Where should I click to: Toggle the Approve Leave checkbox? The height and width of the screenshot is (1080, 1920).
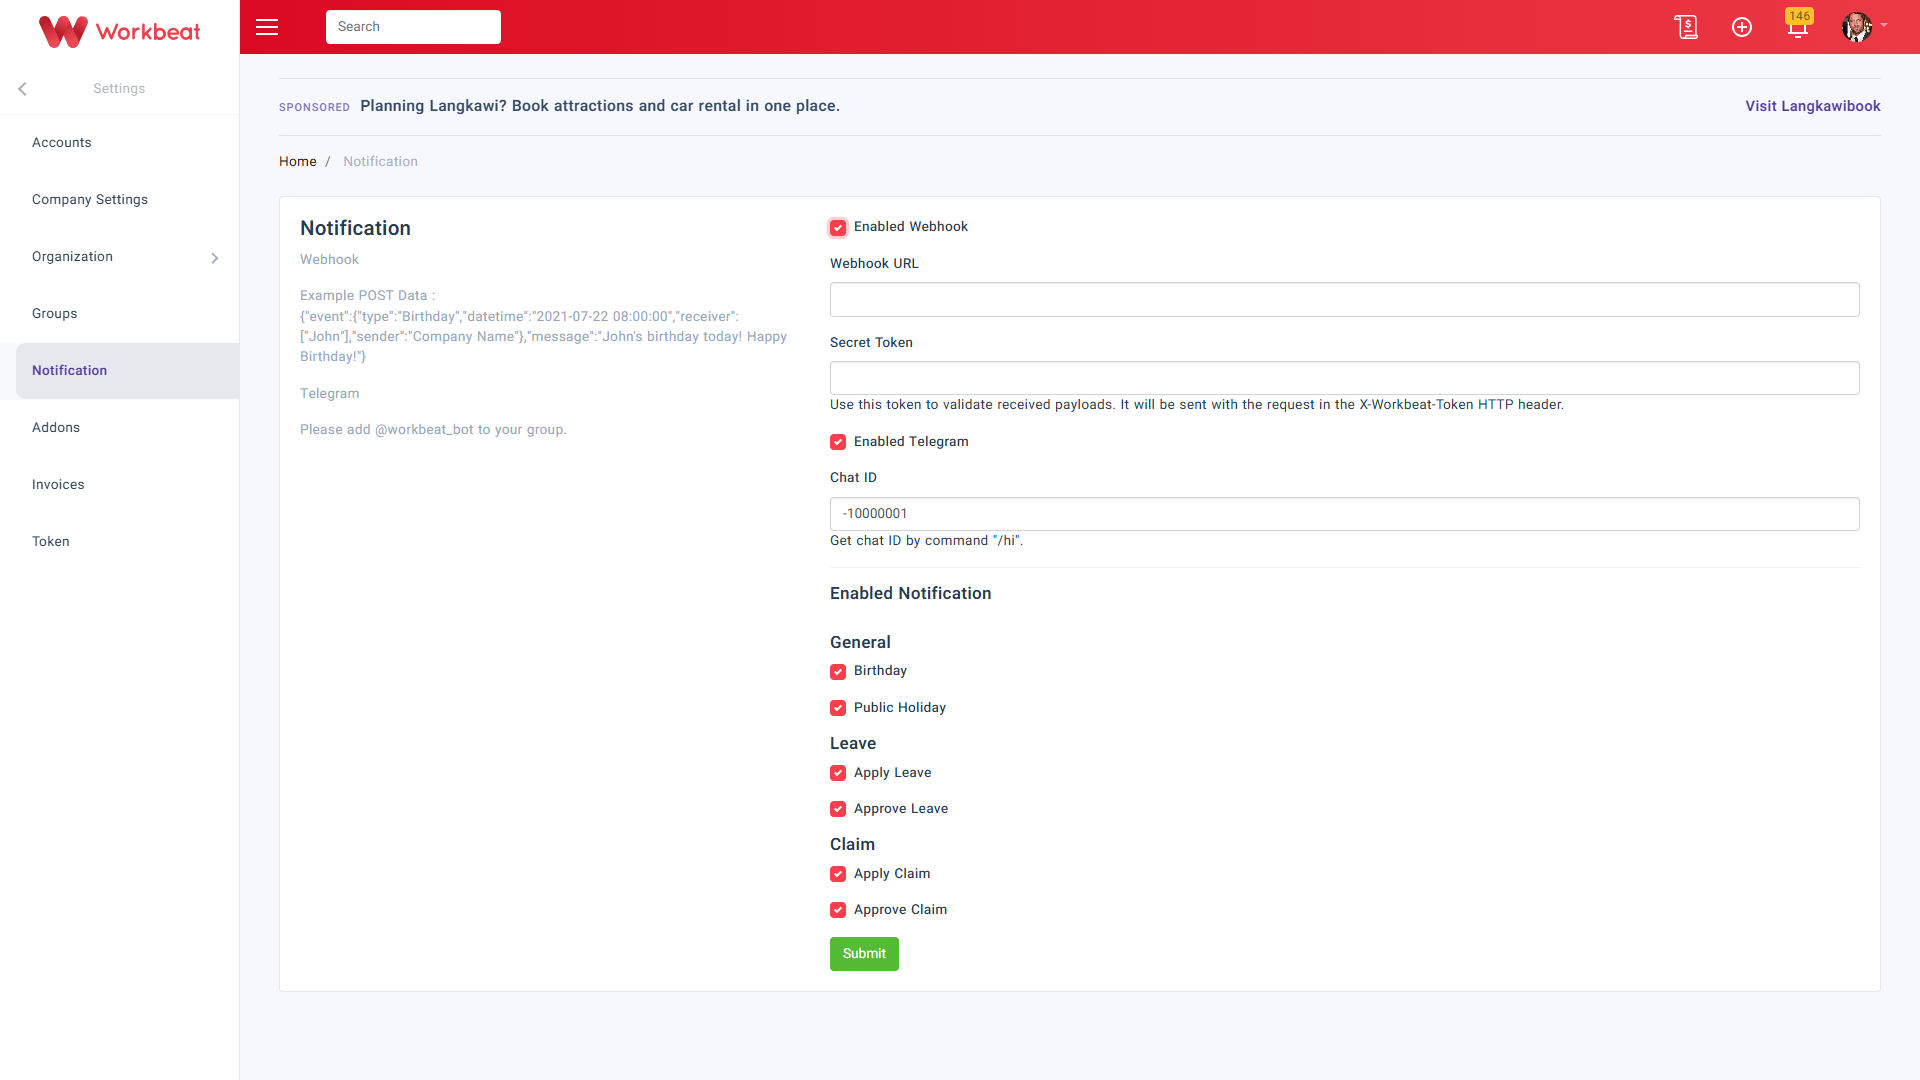point(838,809)
